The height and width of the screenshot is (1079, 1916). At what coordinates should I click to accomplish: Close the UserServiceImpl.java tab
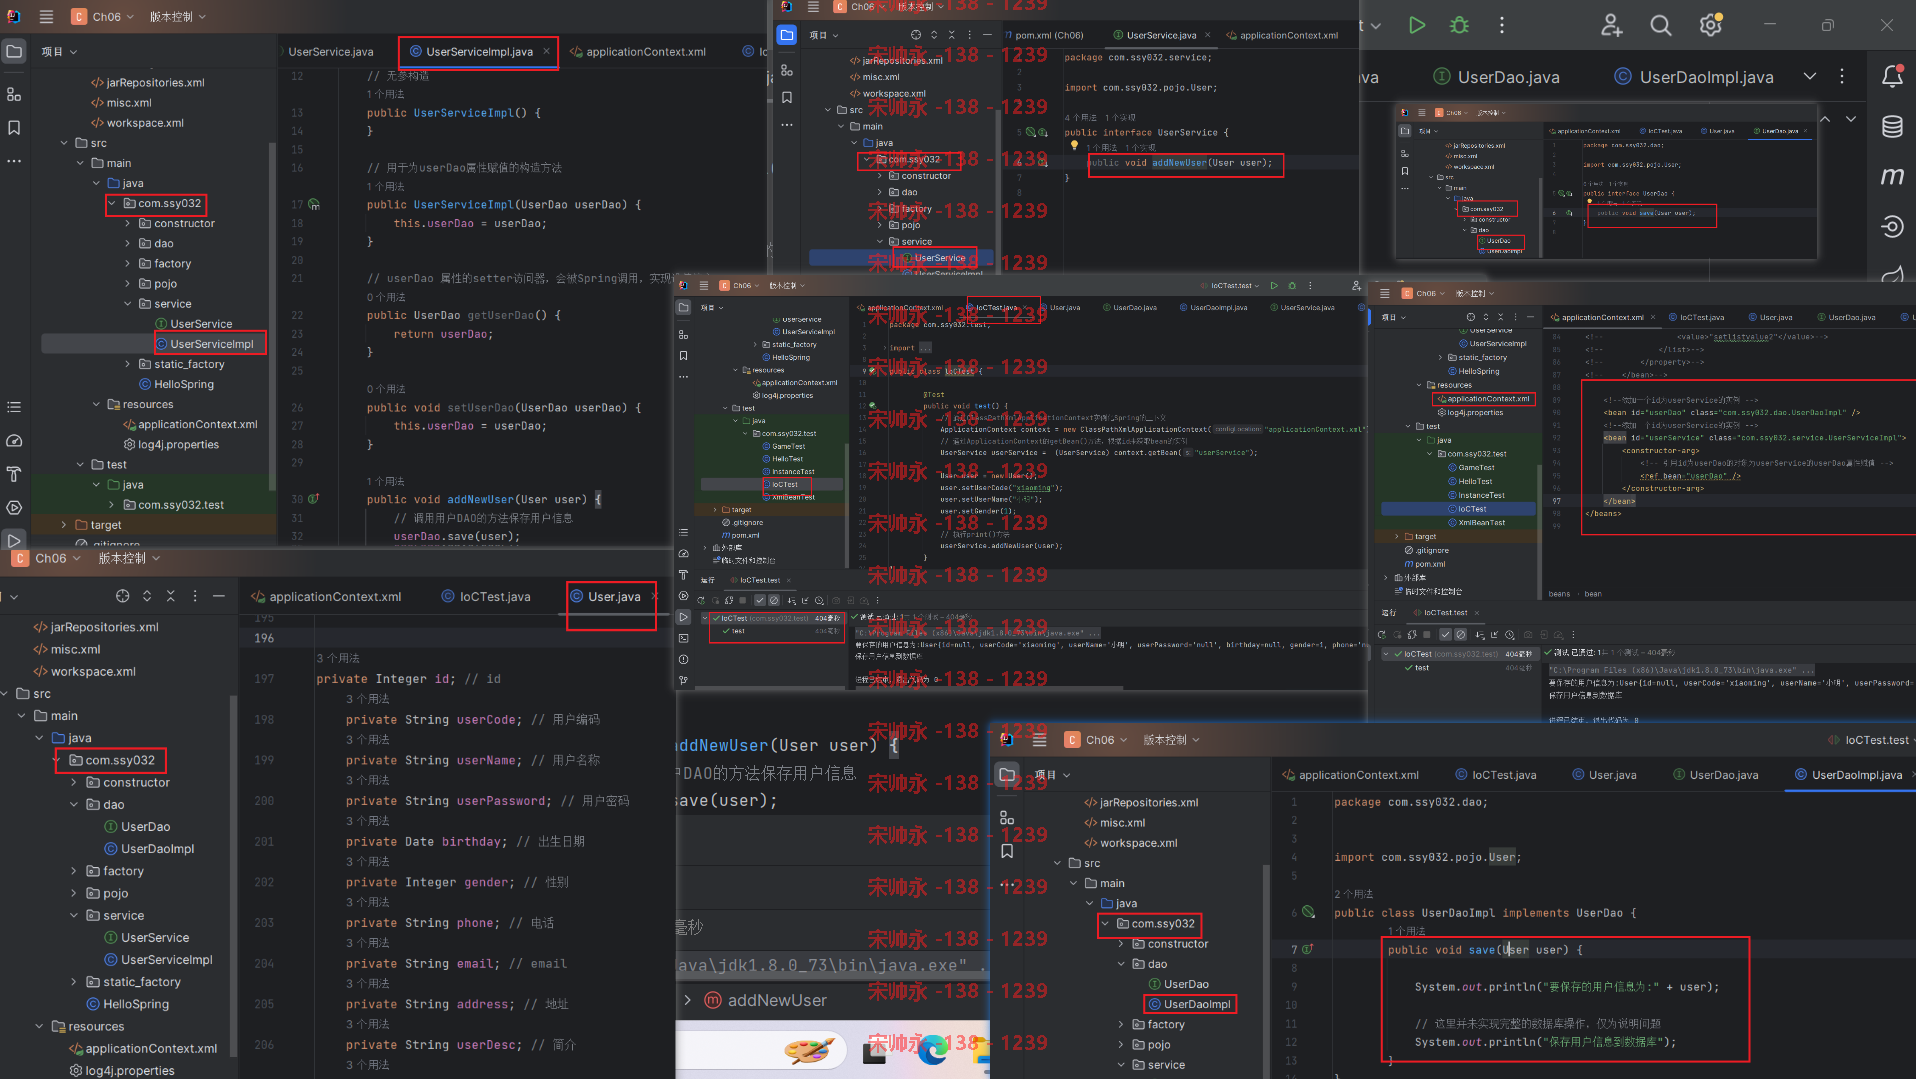click(546, 52)
